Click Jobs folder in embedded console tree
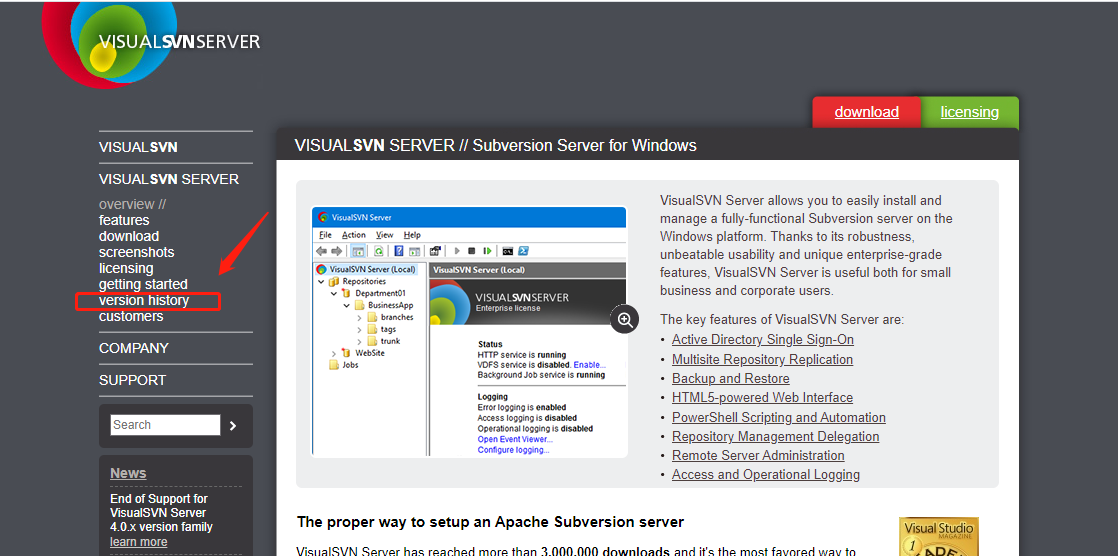Screen dimensions: 1118x556 344,364
